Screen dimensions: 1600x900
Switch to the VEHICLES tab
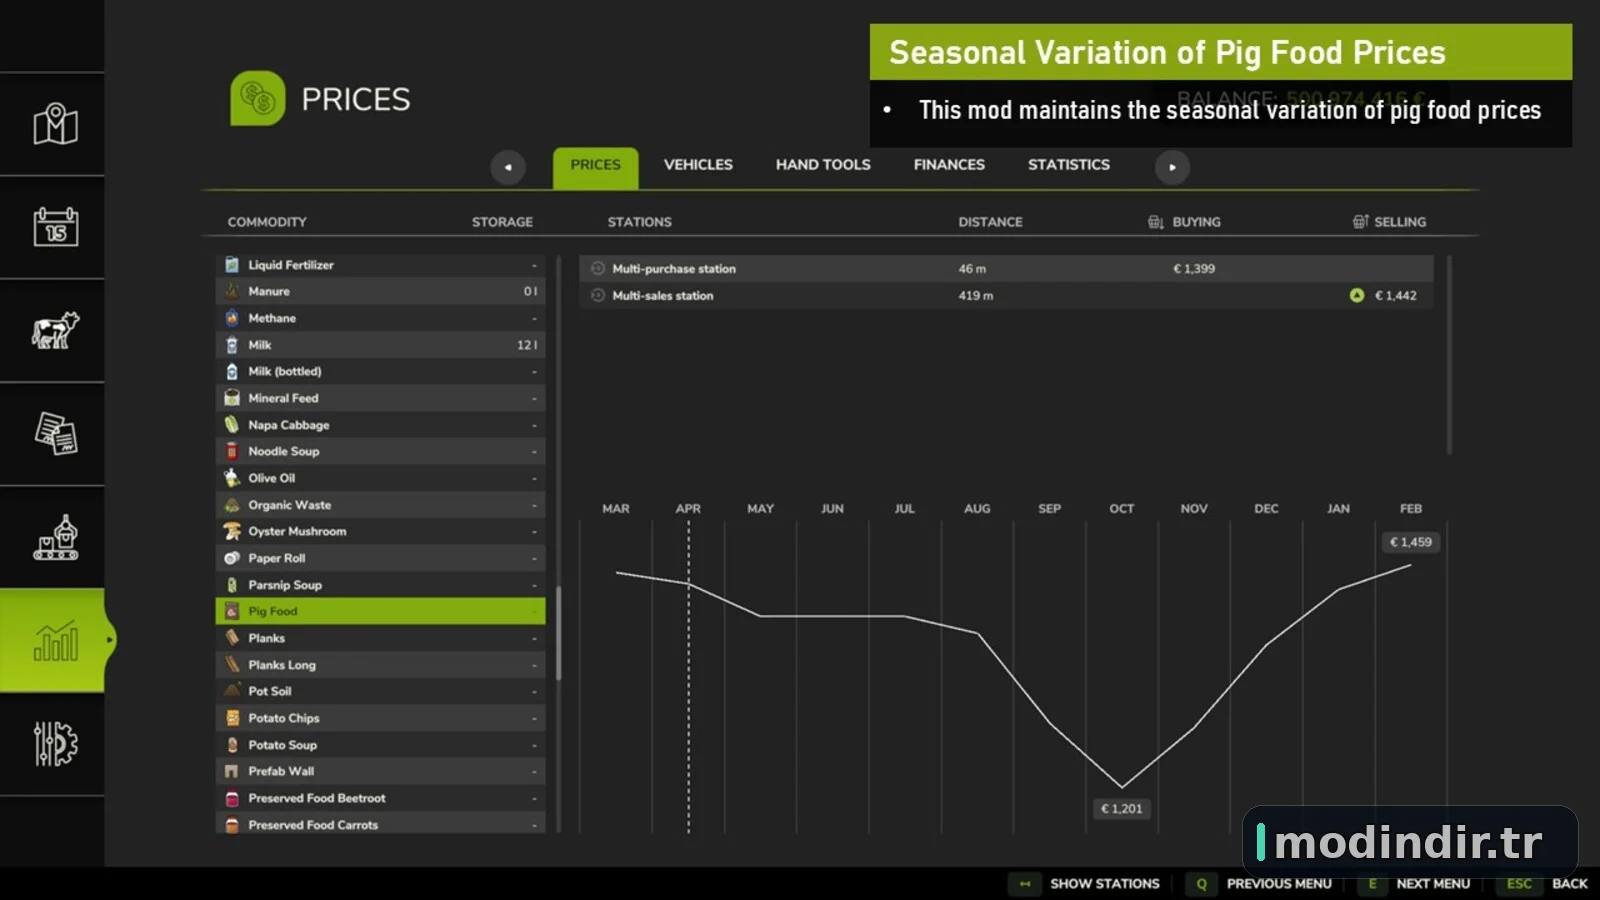click(698, 165)
